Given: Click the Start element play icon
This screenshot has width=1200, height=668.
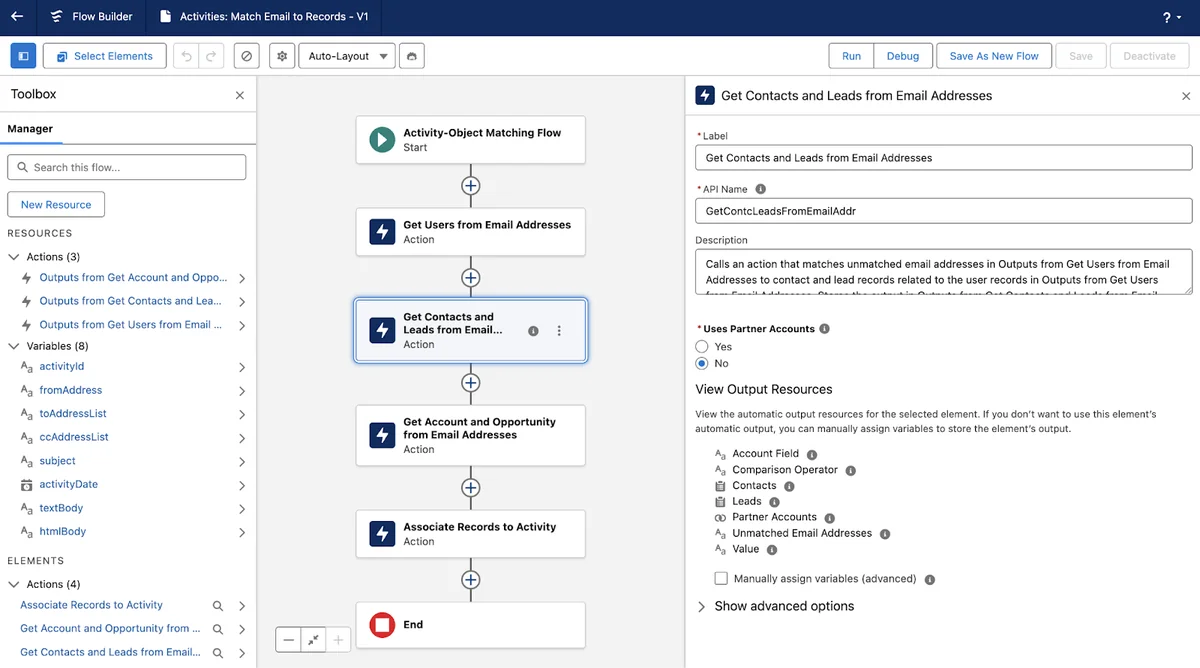Looking at the screenshot, I should (x=382, y=139).
